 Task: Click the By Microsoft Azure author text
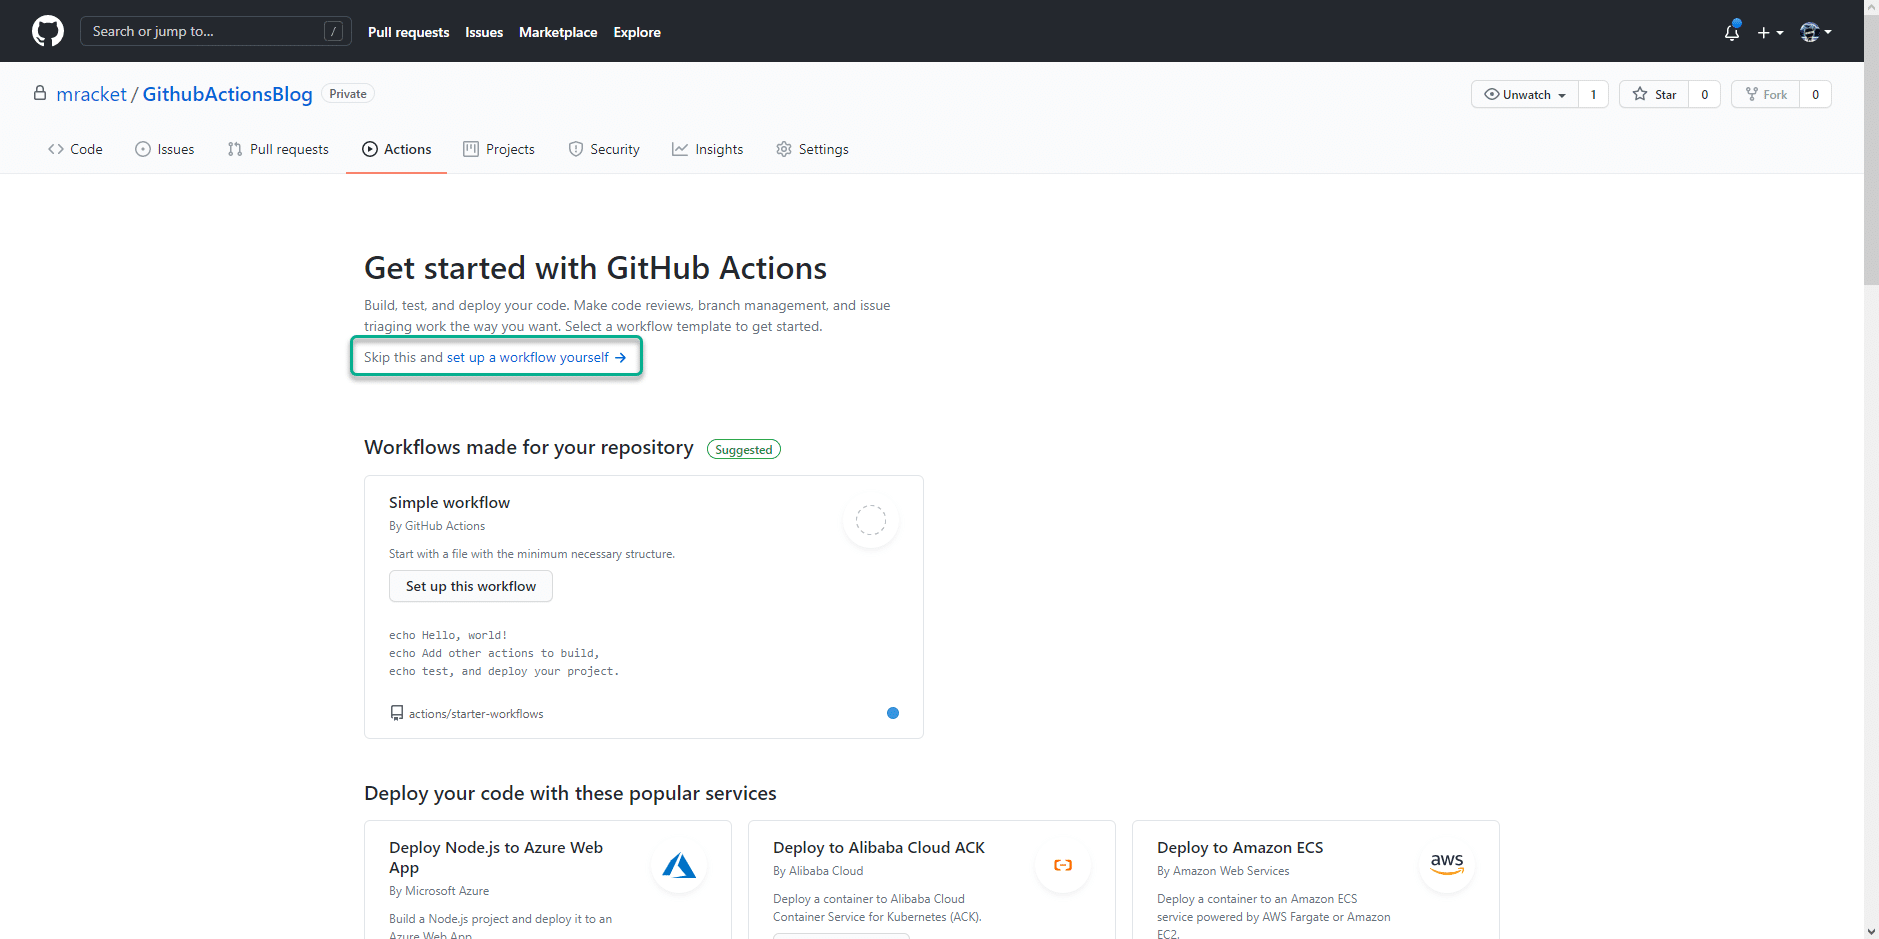tap(439, 891)
